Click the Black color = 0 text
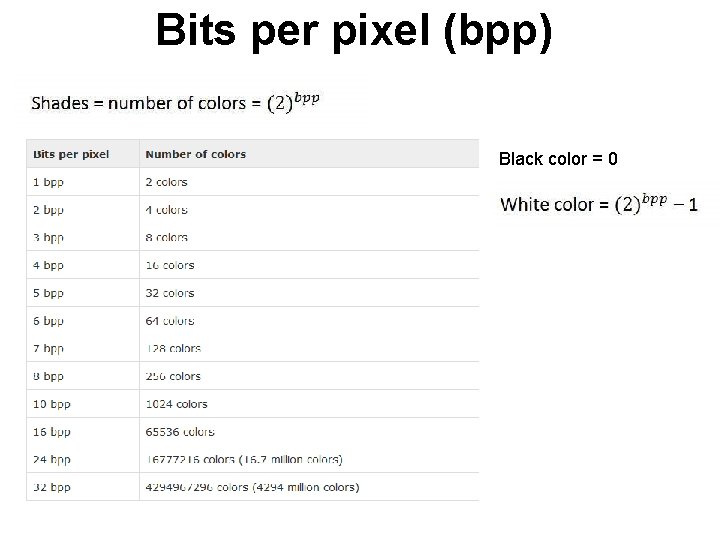Viewport: 720px width, 540px height. click(558, 159)
